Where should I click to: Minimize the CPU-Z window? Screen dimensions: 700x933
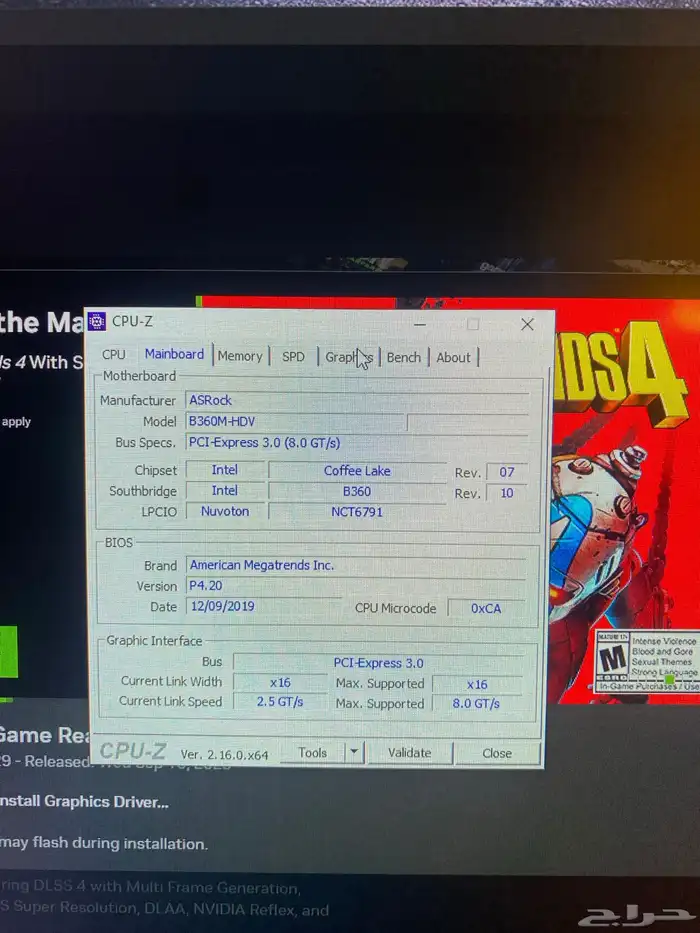(420, 324)
